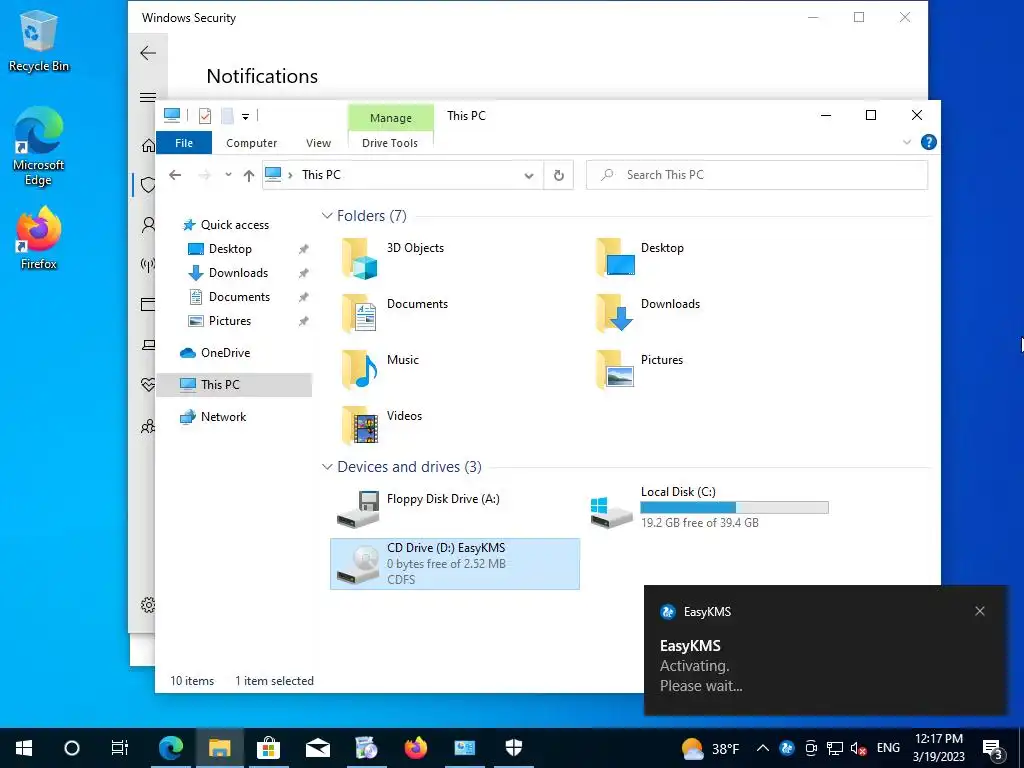This screenshot has width=1024, height=768.
Task: Click EasyKMS notification body text
Action: tap(701, 676)
